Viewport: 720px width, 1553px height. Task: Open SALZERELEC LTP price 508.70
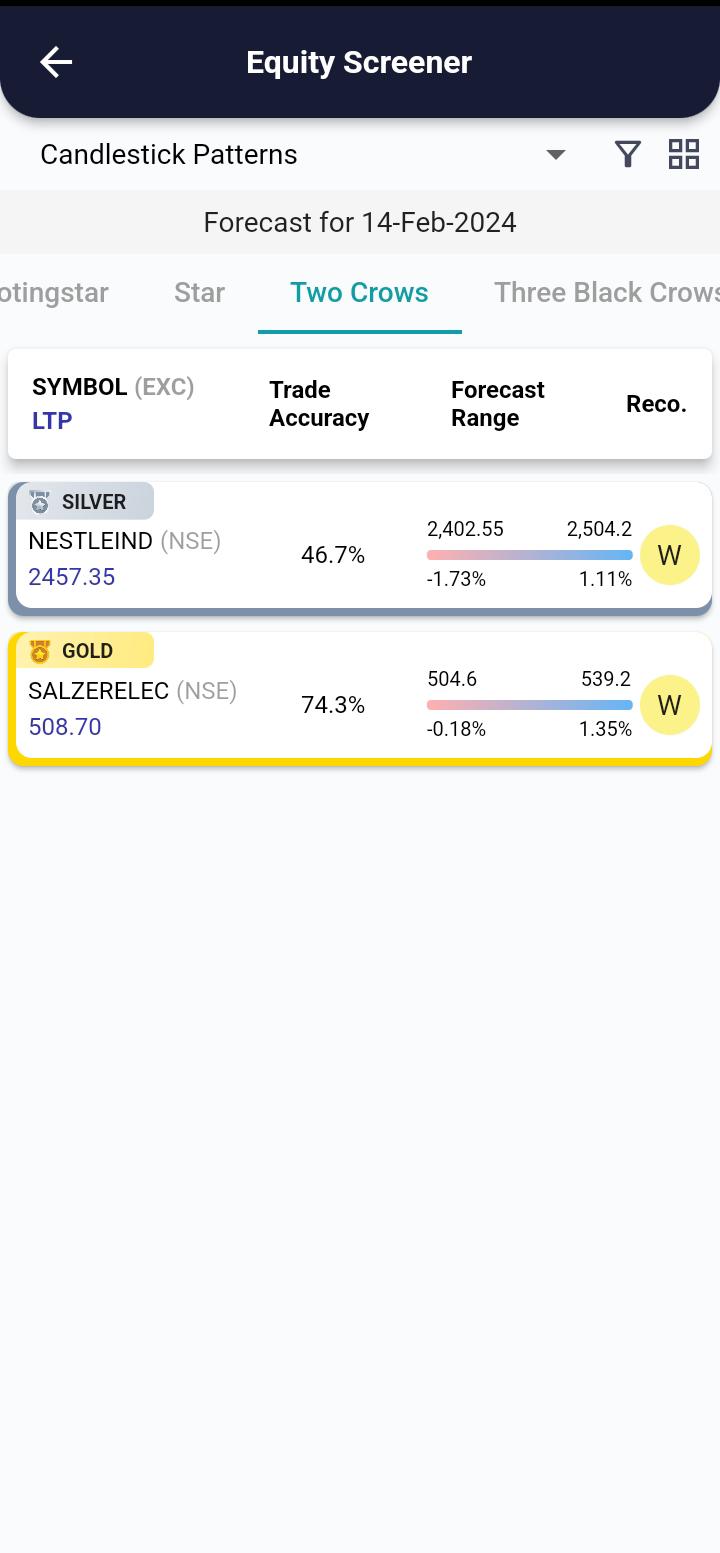[65, 727]
